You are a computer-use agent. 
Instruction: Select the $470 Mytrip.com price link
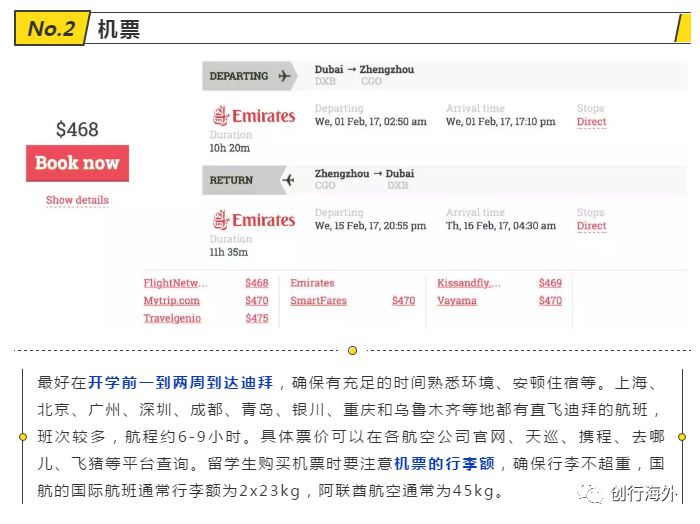(257, 301)
